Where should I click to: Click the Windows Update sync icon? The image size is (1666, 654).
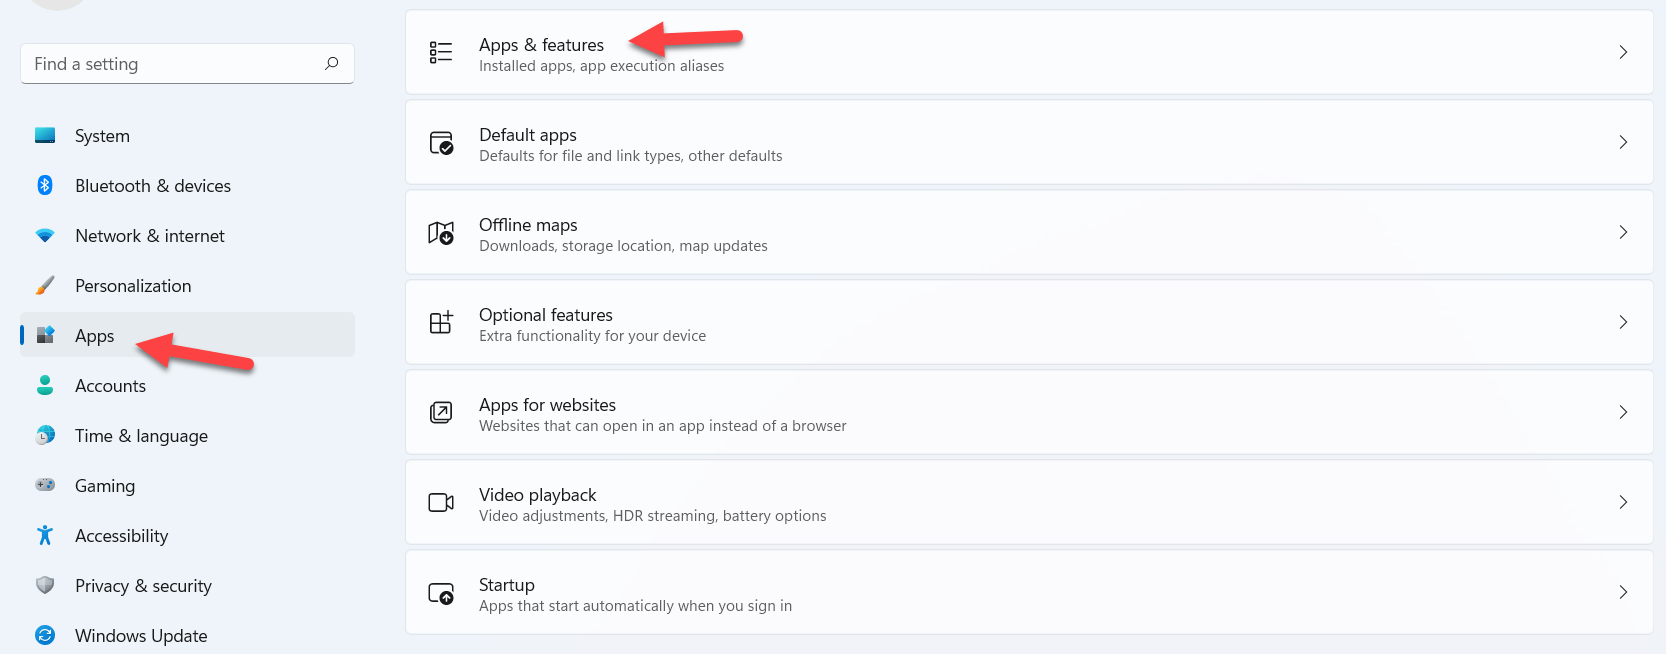(45, 635)
